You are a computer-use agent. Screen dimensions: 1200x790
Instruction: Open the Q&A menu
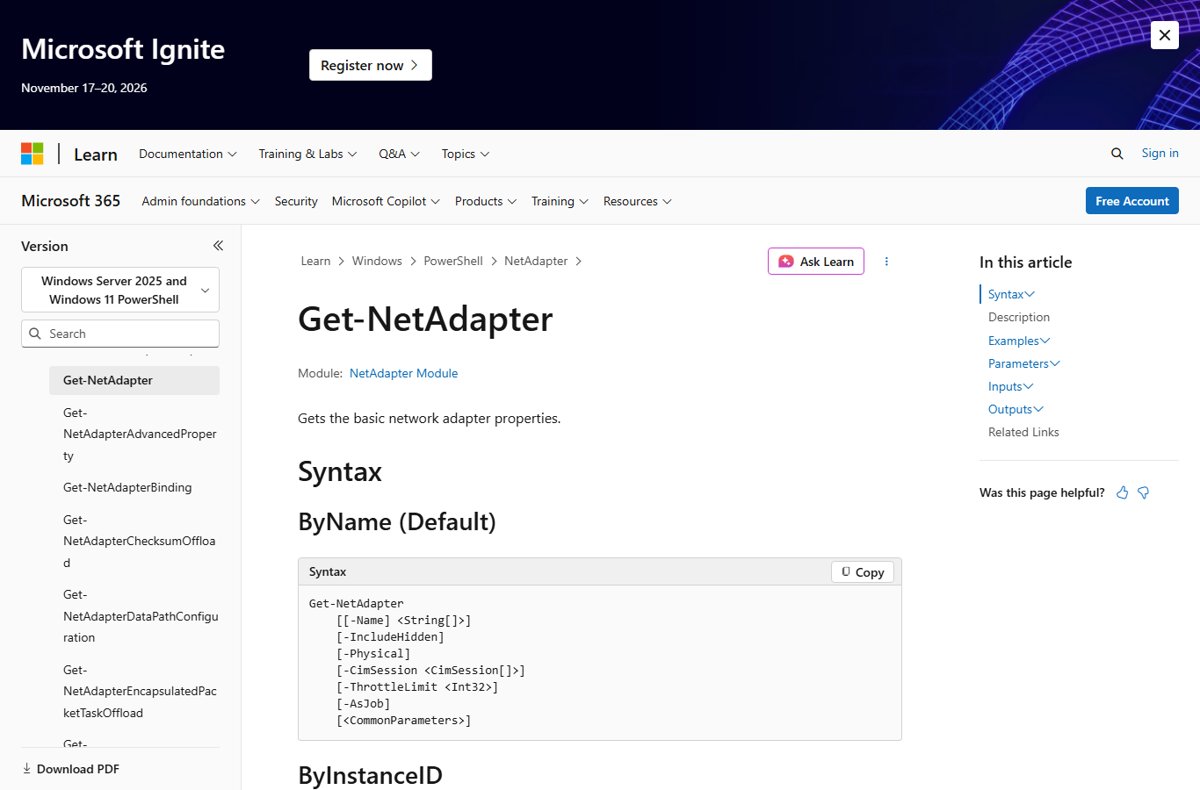tap(399, 154)
